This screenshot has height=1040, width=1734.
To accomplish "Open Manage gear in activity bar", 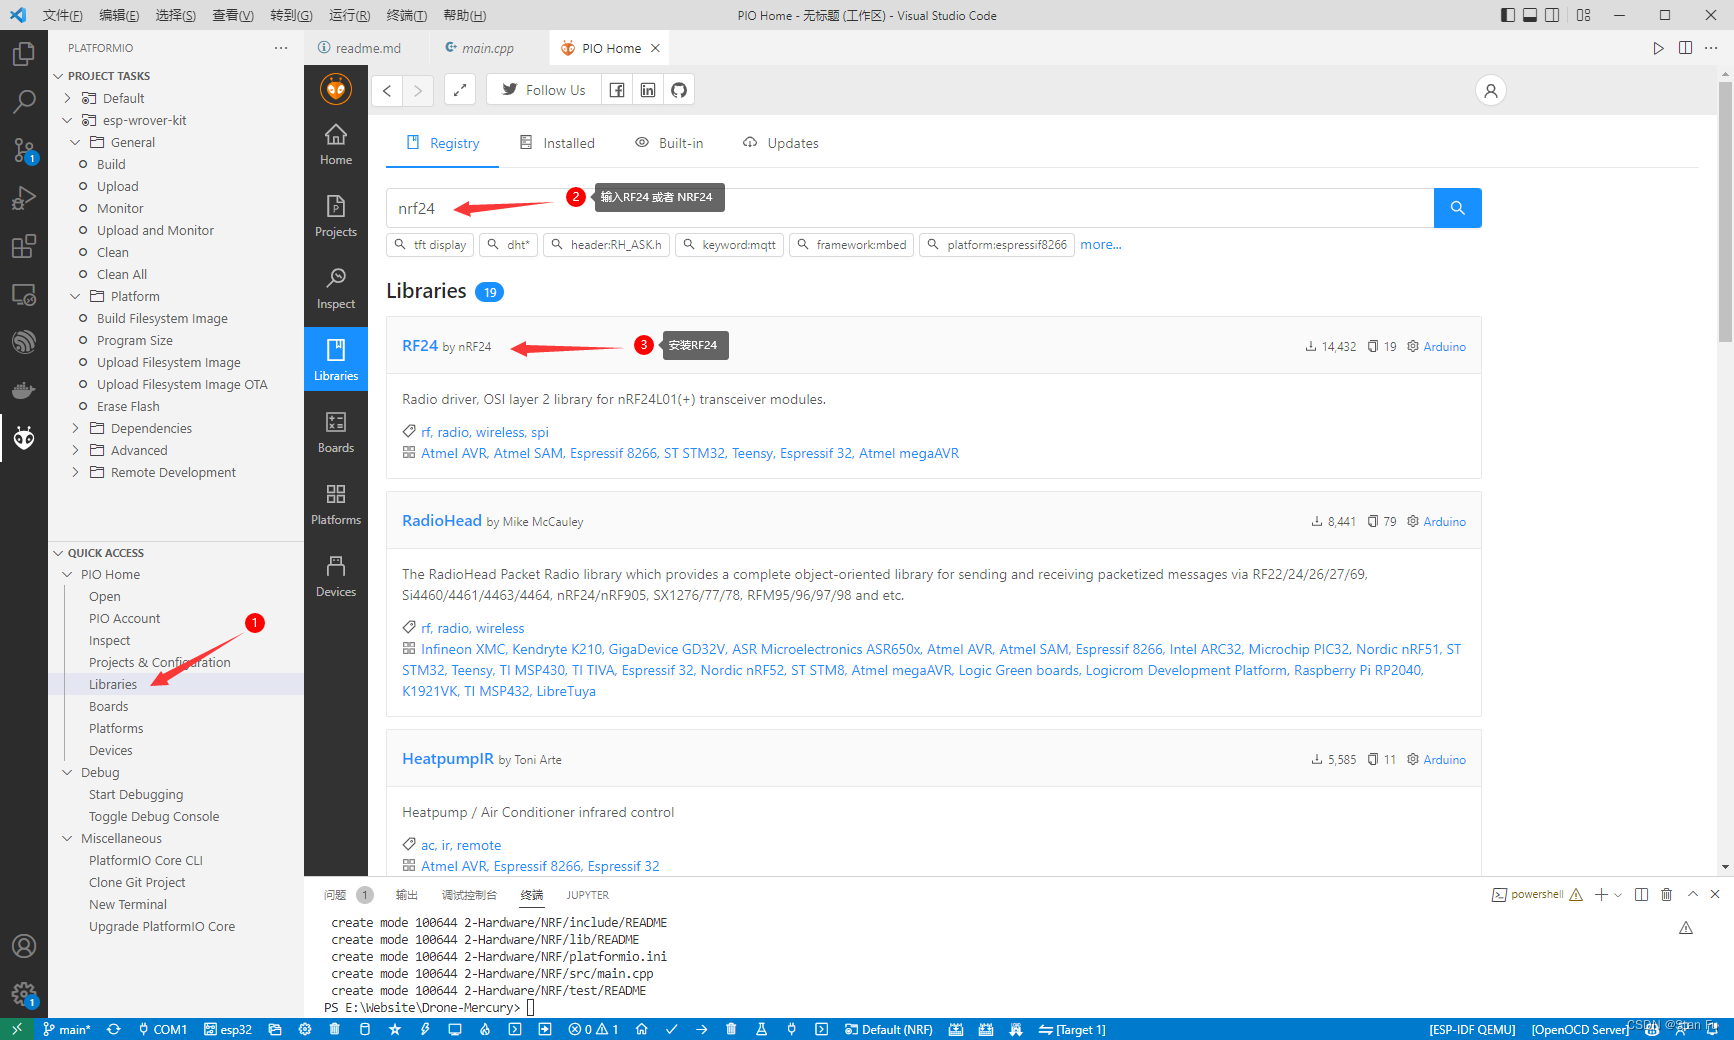I will [x=24, y=994].
